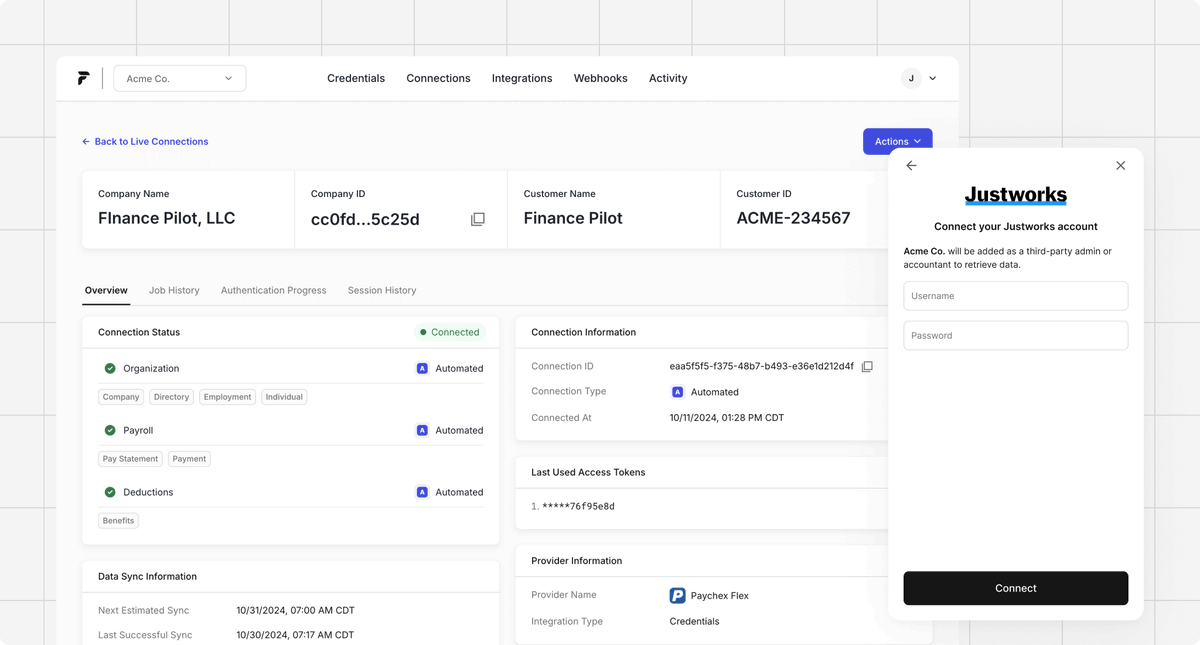
Task: Click the Automated icon next to Connection Type
Action: pos(677,392)
